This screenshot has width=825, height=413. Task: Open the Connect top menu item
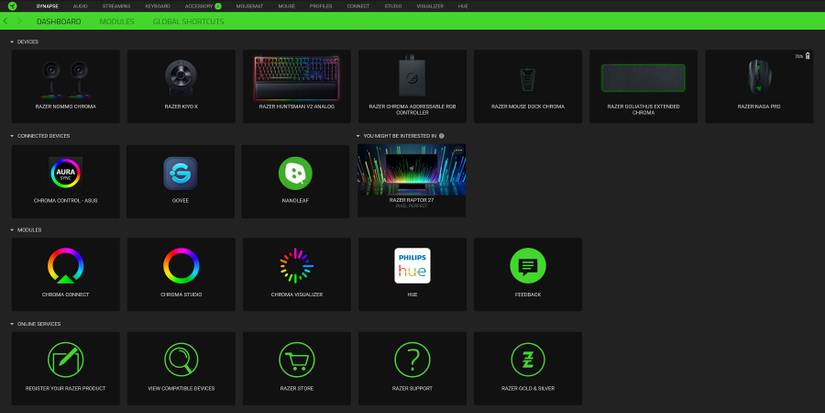358,6
